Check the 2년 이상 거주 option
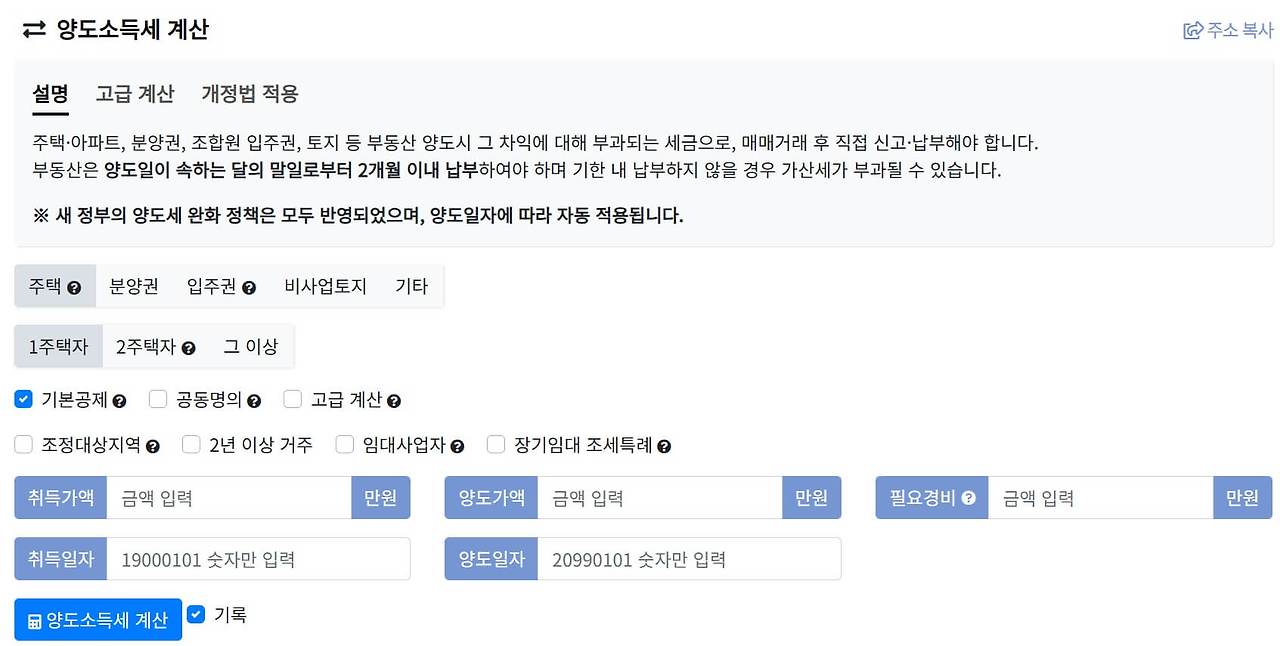 pyautogui.click(x=190, y=444)
